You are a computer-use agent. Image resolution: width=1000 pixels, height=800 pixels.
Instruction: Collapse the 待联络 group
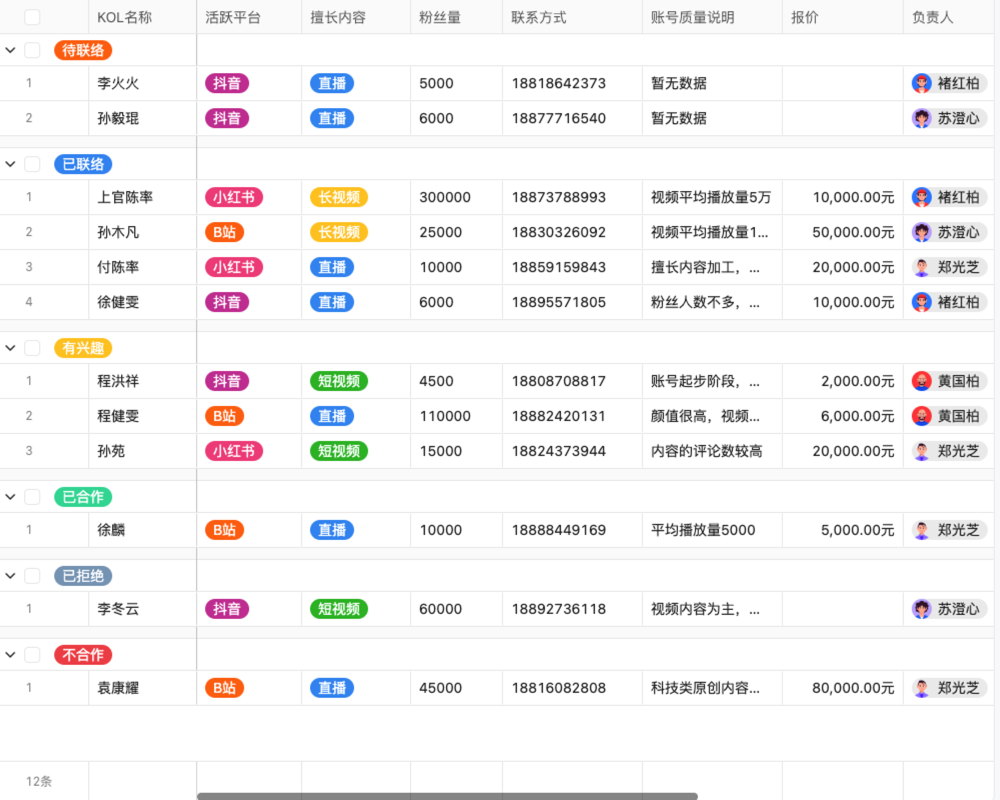[x=10, y=50]
